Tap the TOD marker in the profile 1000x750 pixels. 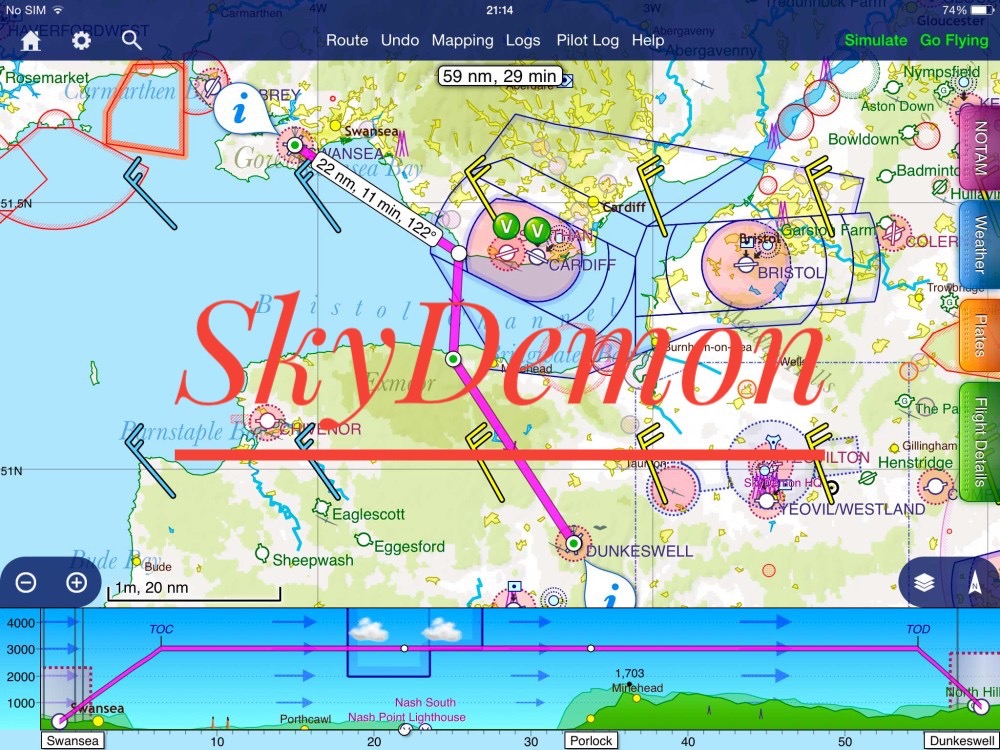[x=918, y=629]
